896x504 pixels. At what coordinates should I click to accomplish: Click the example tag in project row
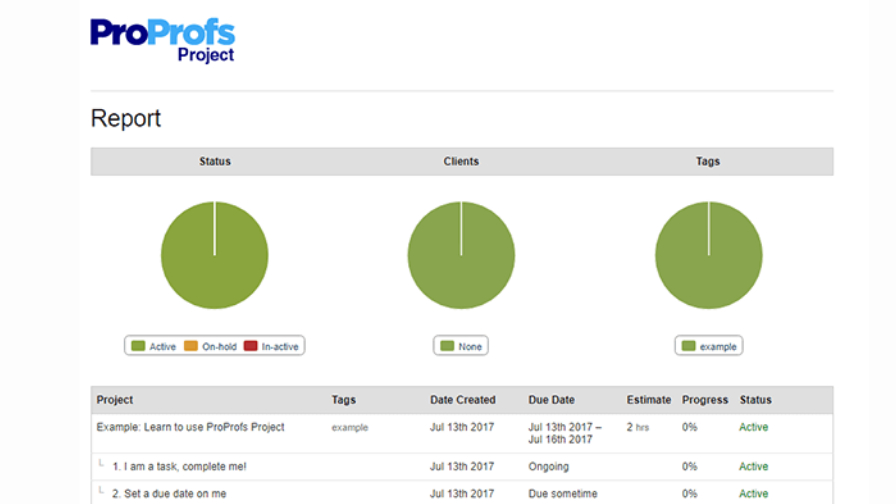pos(350,427)
